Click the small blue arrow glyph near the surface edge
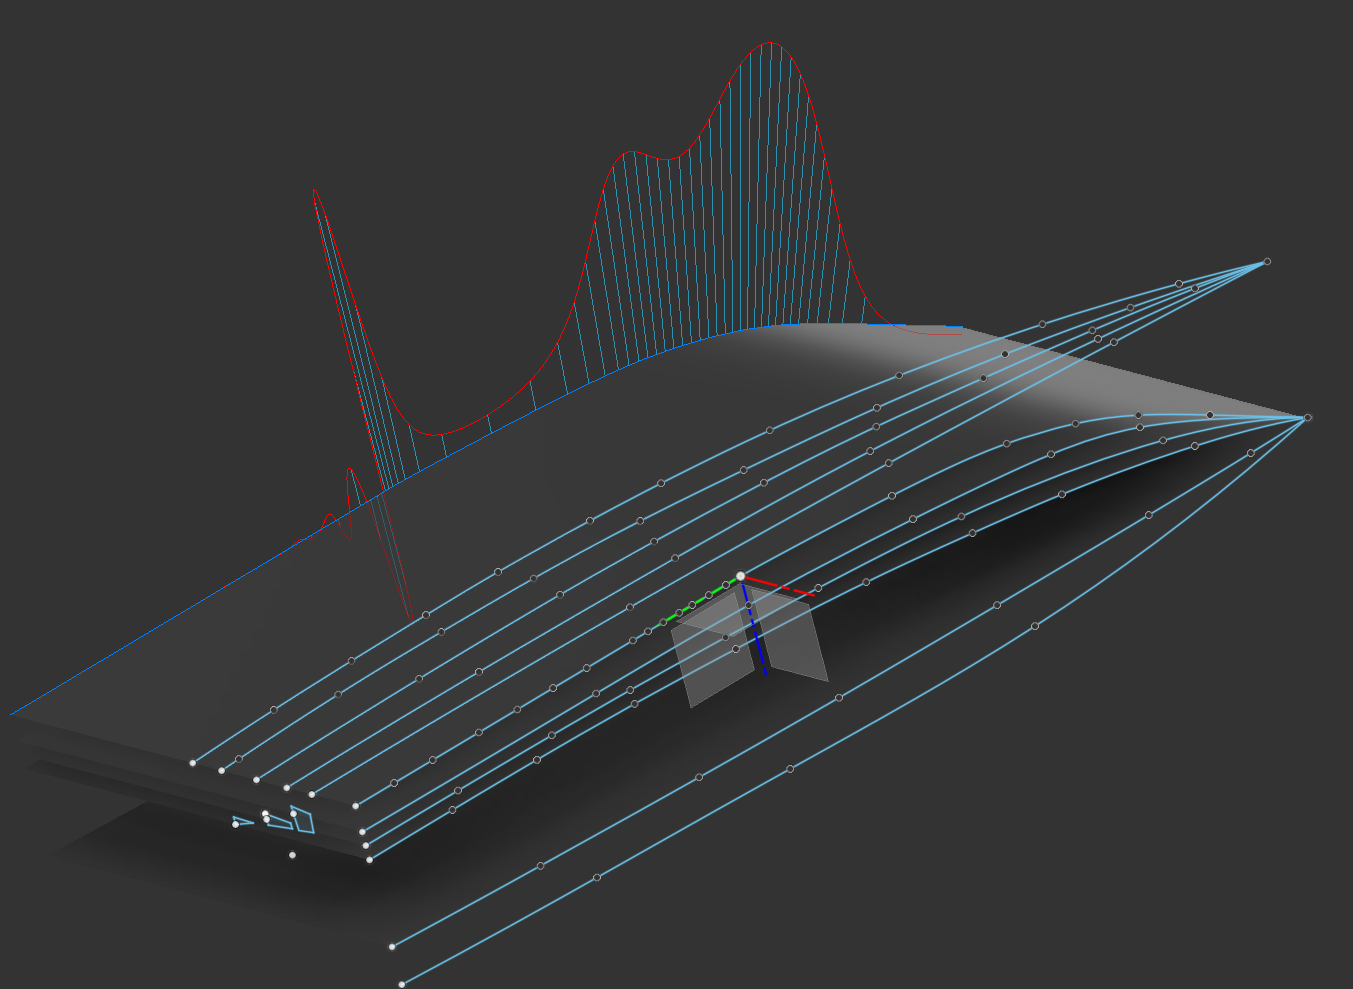The height and width of the screenshot is (989, 1353). 244,821
